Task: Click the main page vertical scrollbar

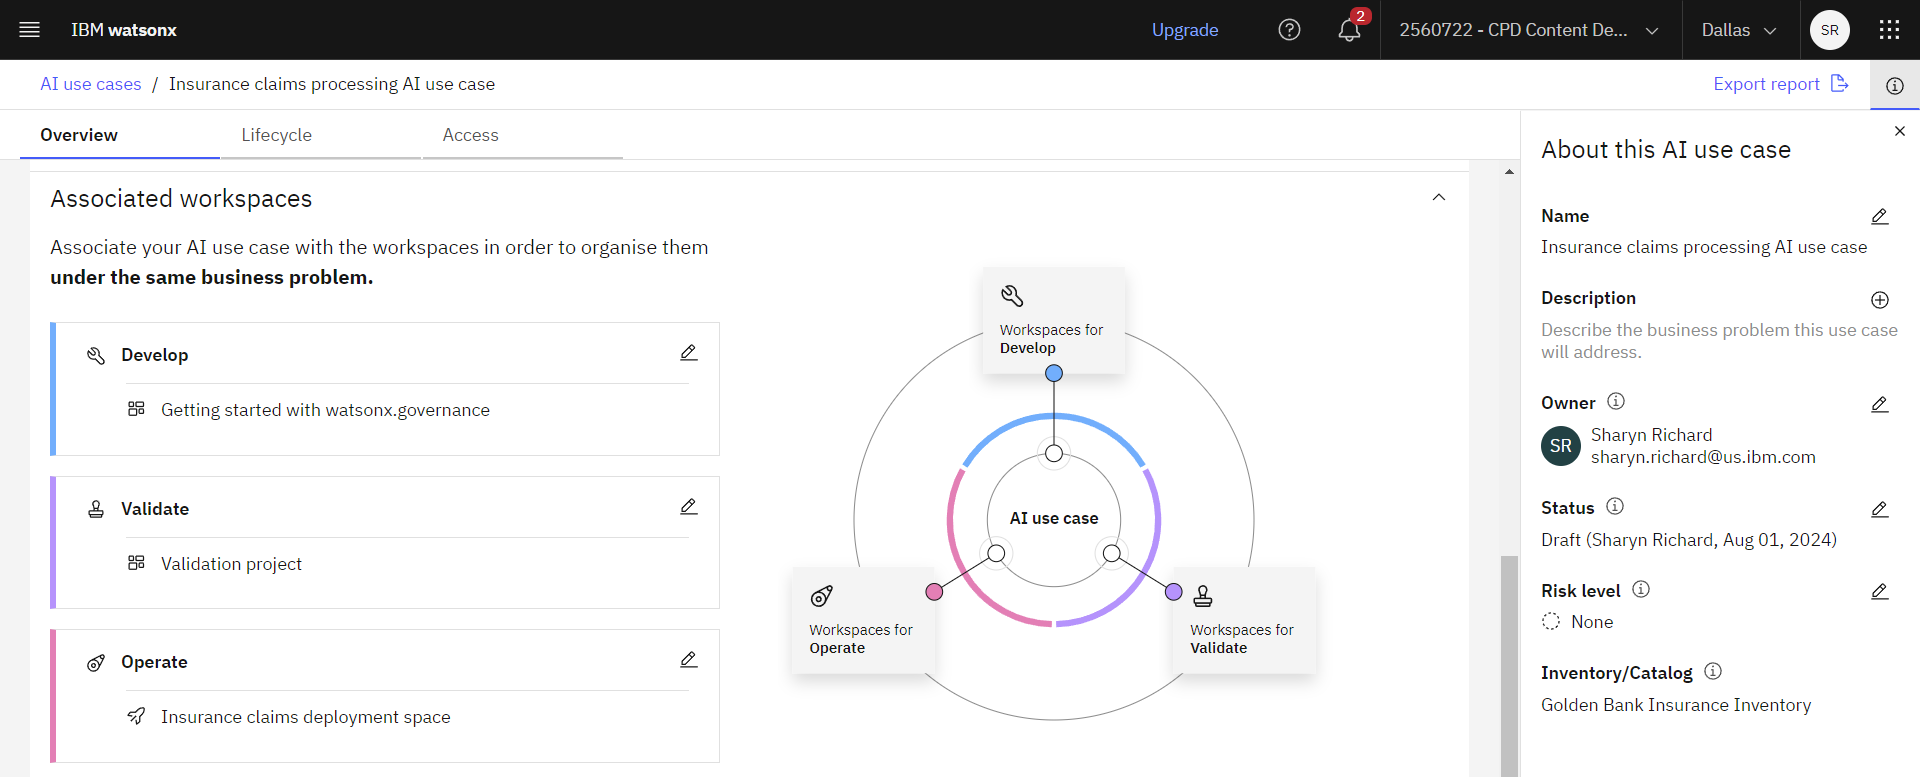Action: 1509,665
